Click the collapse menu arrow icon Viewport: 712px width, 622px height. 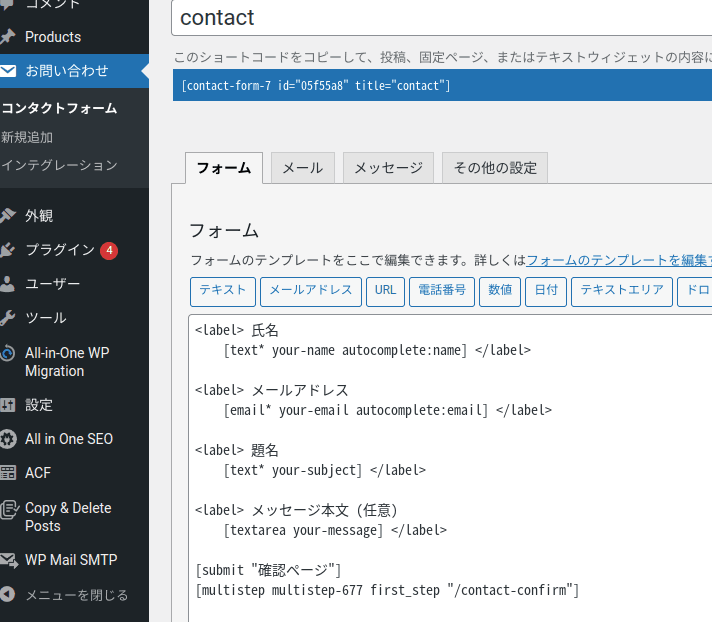[x=7, y=594]
